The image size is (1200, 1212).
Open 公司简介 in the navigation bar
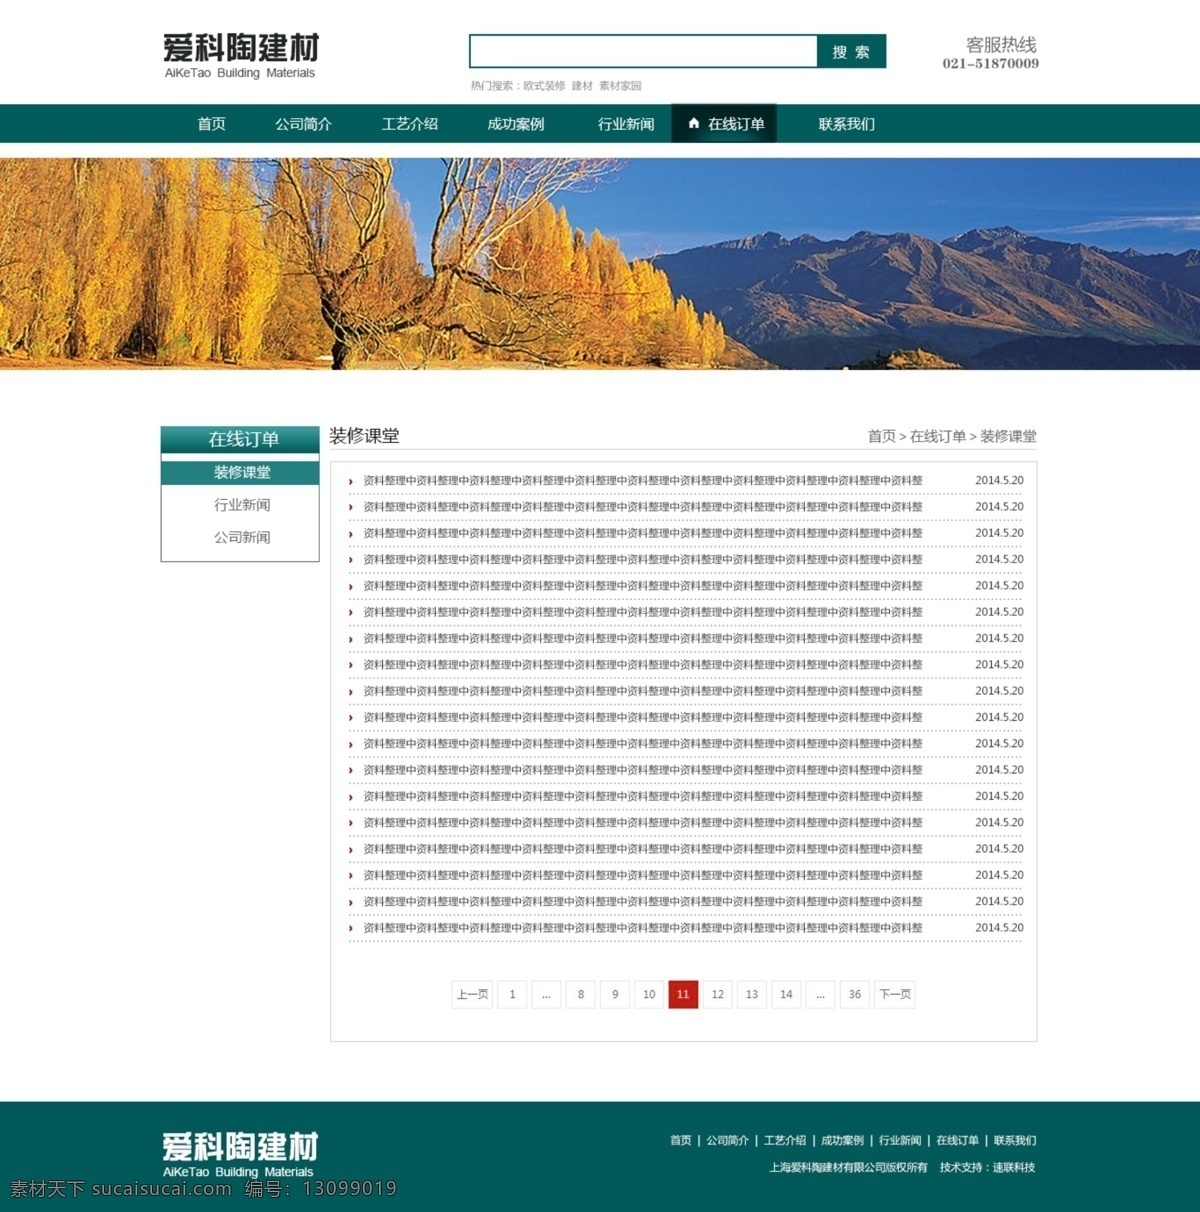point(303,124)
